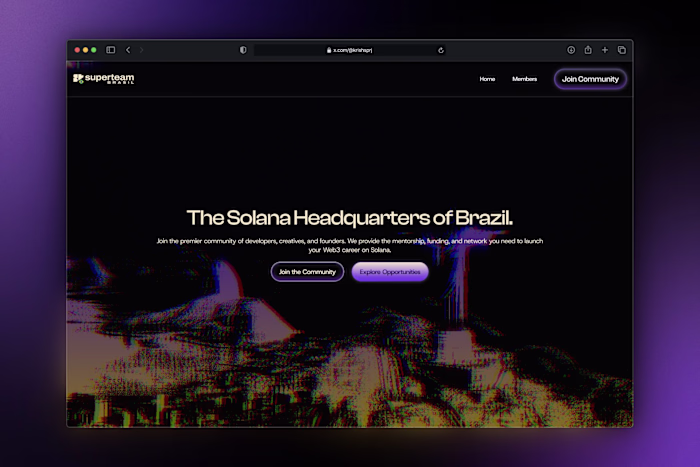Viewport: 700px width, 467px height.
Task: Open the share sheet icon
Action: [588, 50]
